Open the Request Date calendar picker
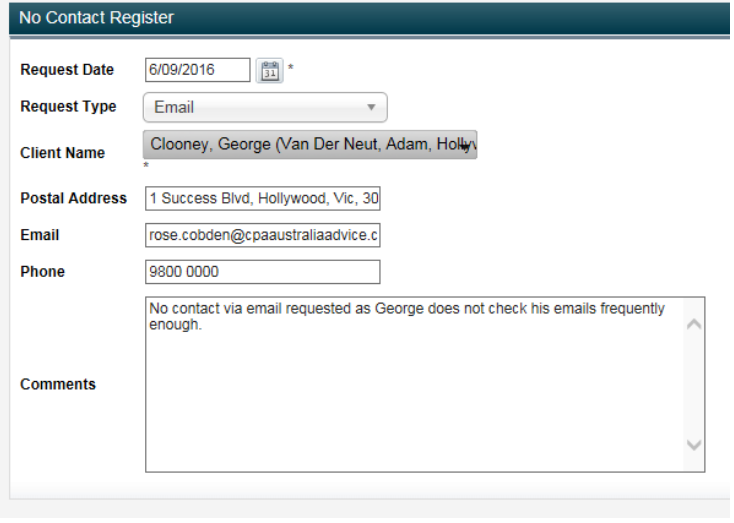 tap(271, 71)
